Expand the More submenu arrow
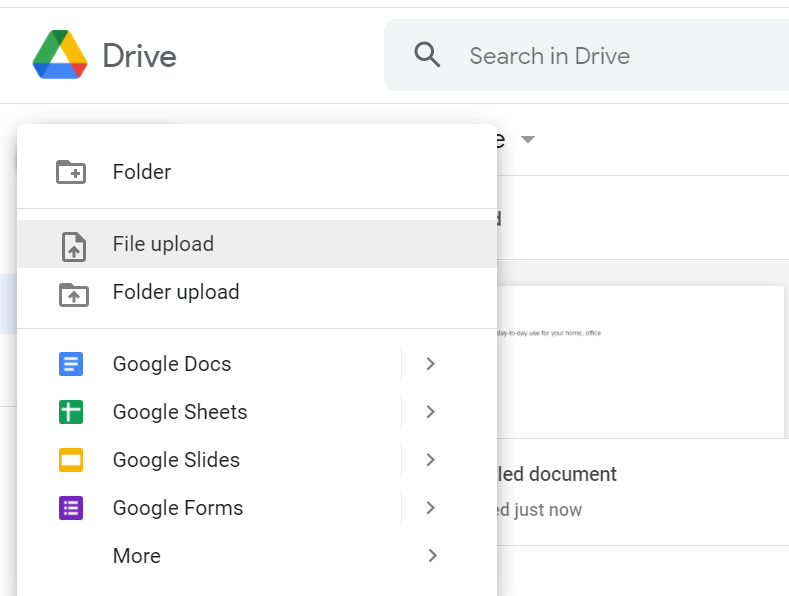 432,556
